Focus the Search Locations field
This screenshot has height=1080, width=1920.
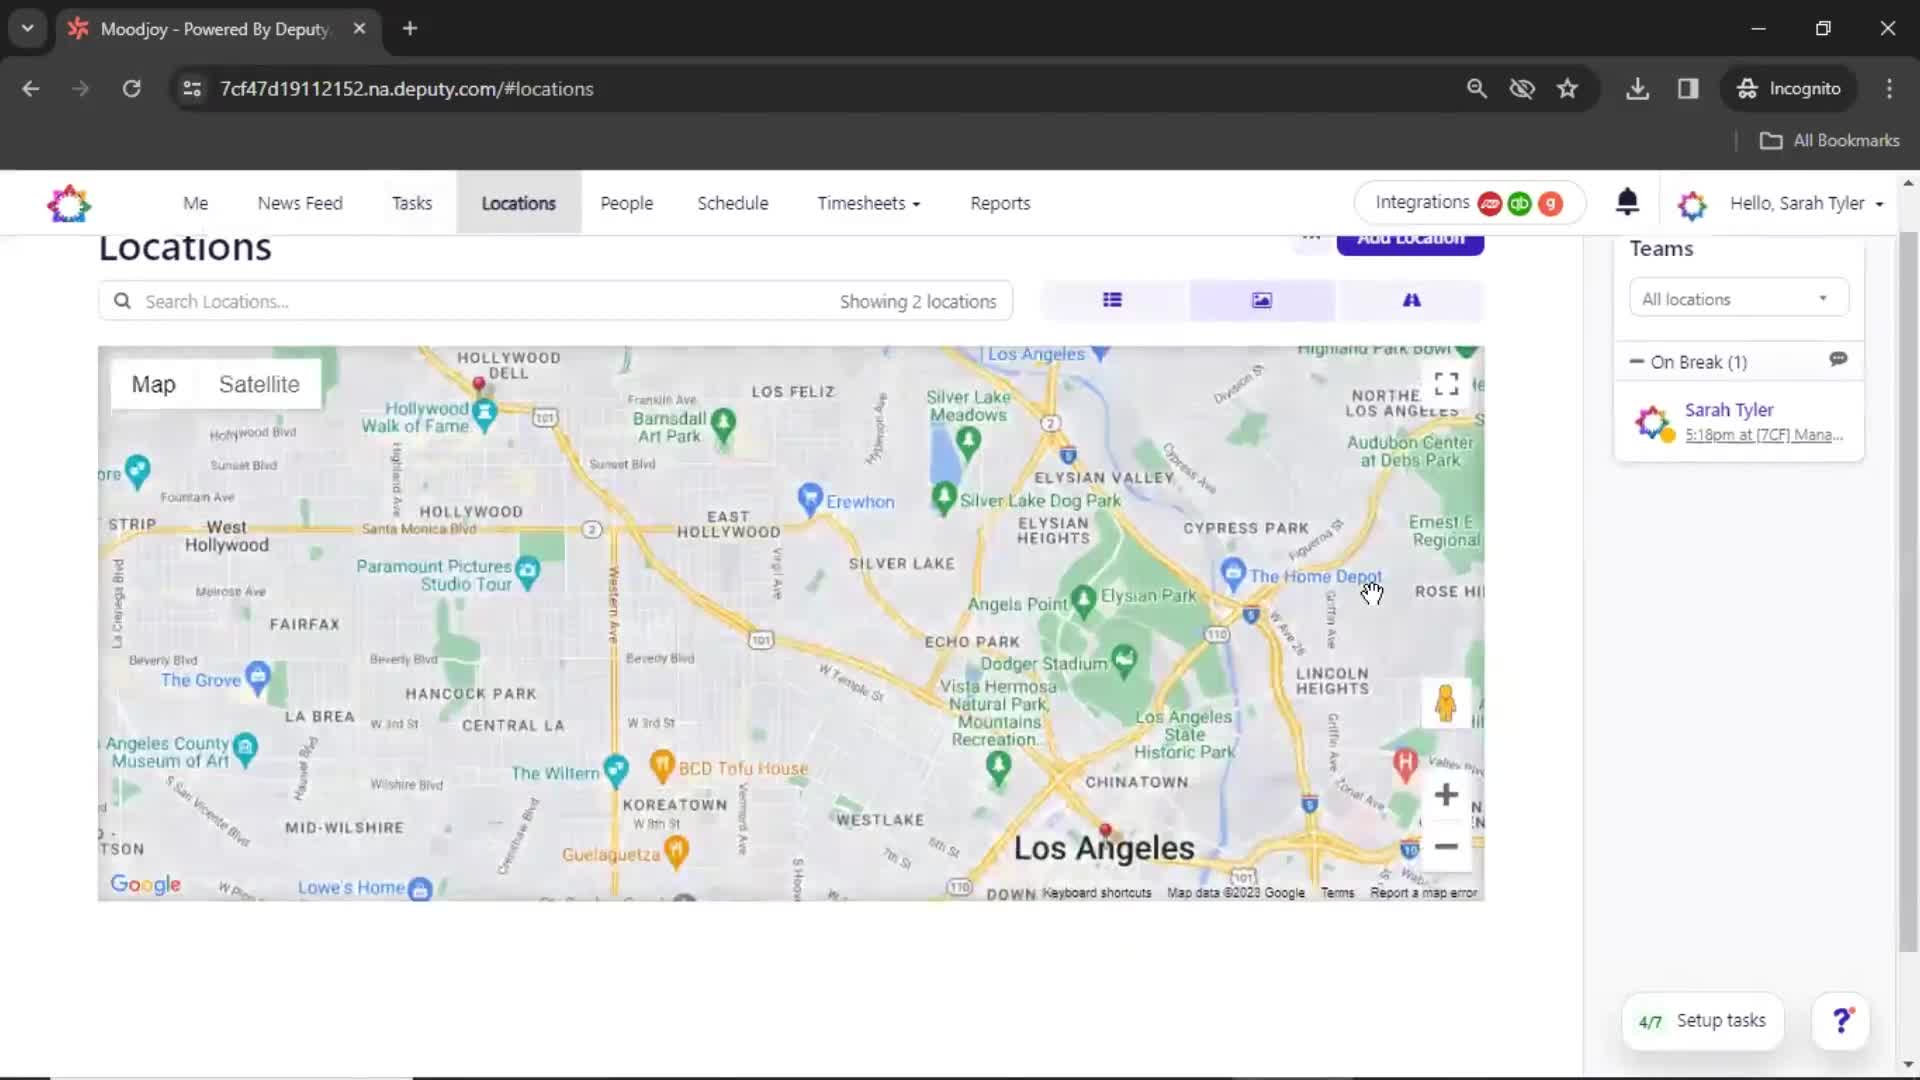click(x=555, y=301)
